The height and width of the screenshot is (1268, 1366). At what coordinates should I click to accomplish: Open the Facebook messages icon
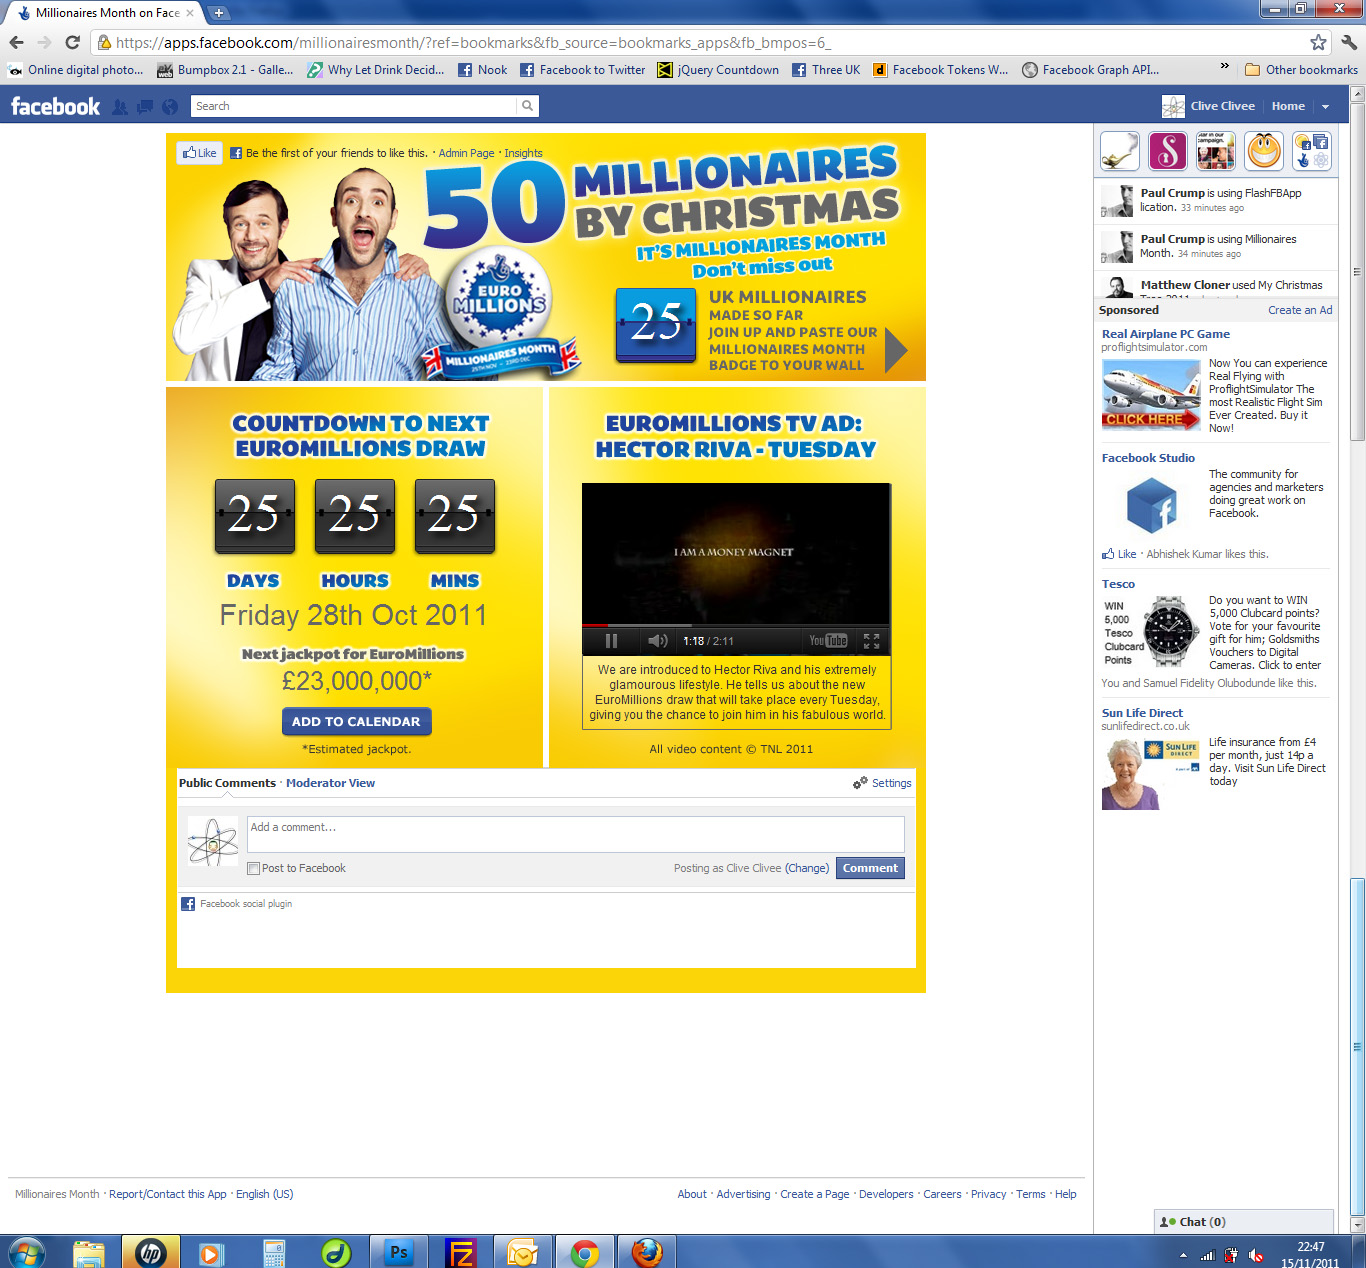coord(145,107)
